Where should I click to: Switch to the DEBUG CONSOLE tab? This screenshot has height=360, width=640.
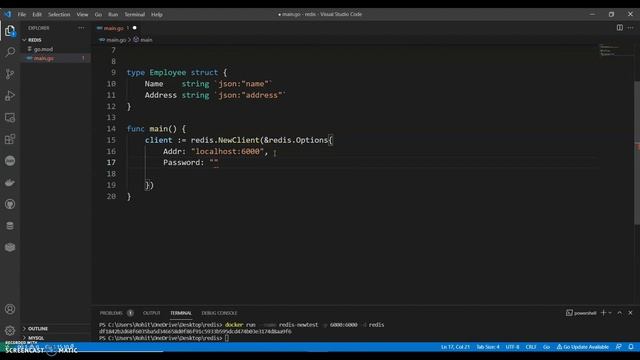(219, 313)
